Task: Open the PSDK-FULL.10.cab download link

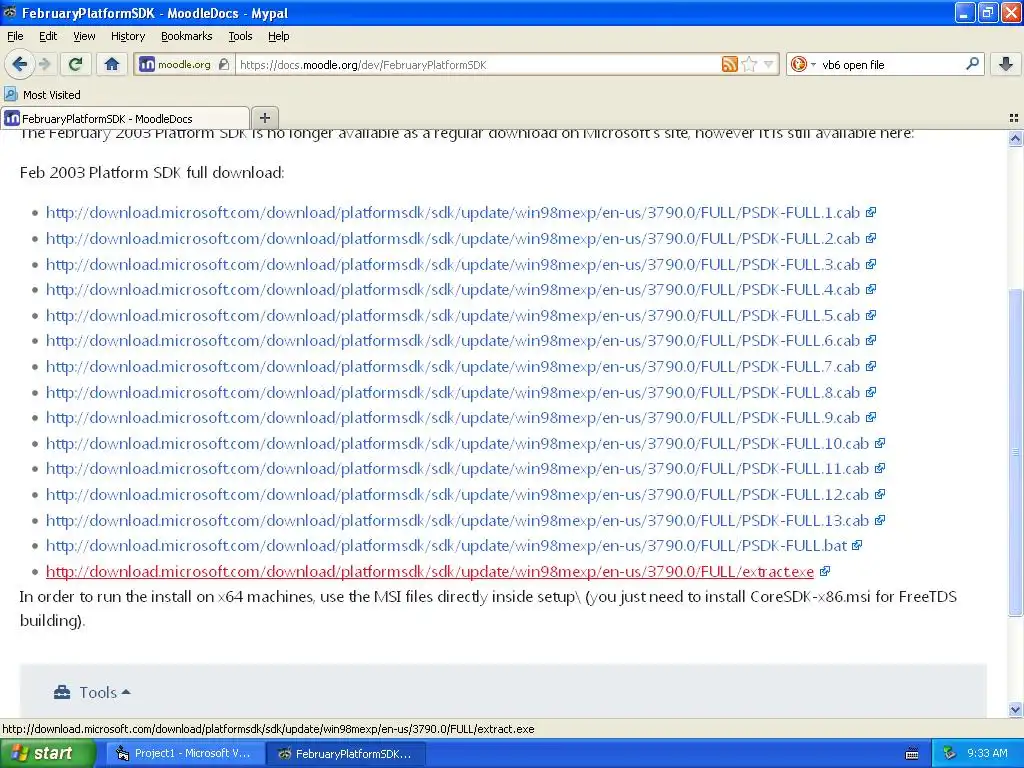Action: (x=457, y=444)
